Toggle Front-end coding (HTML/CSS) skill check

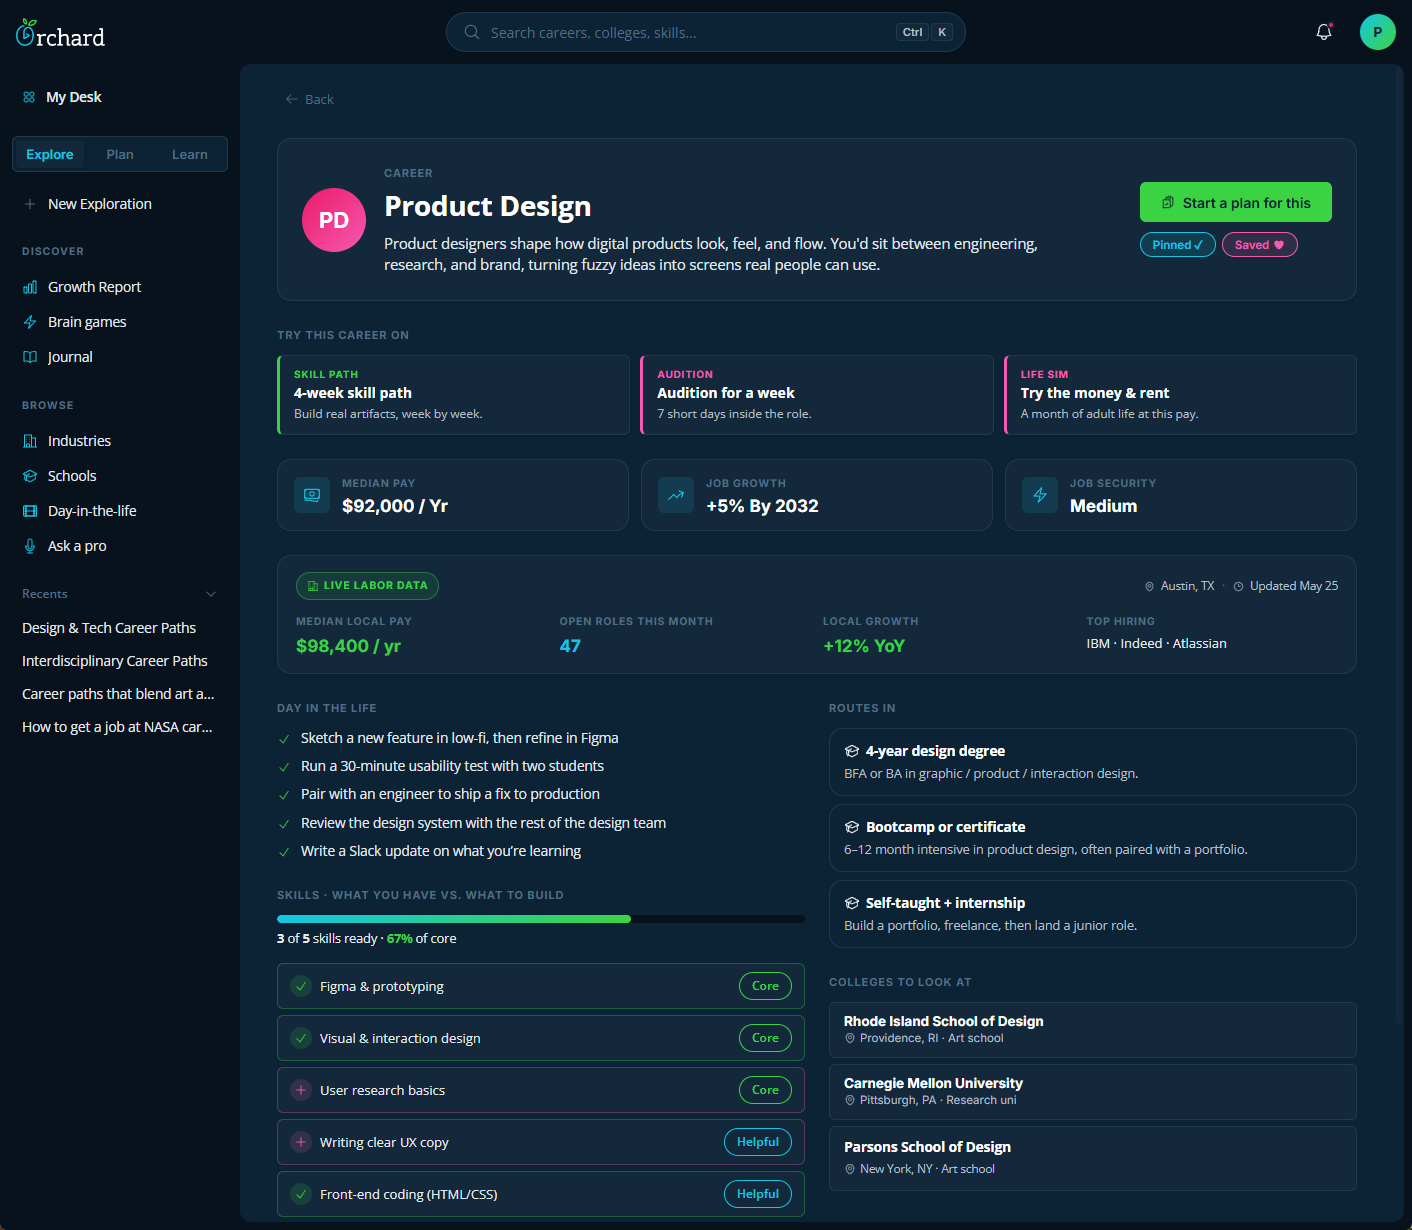(301, 1194)
